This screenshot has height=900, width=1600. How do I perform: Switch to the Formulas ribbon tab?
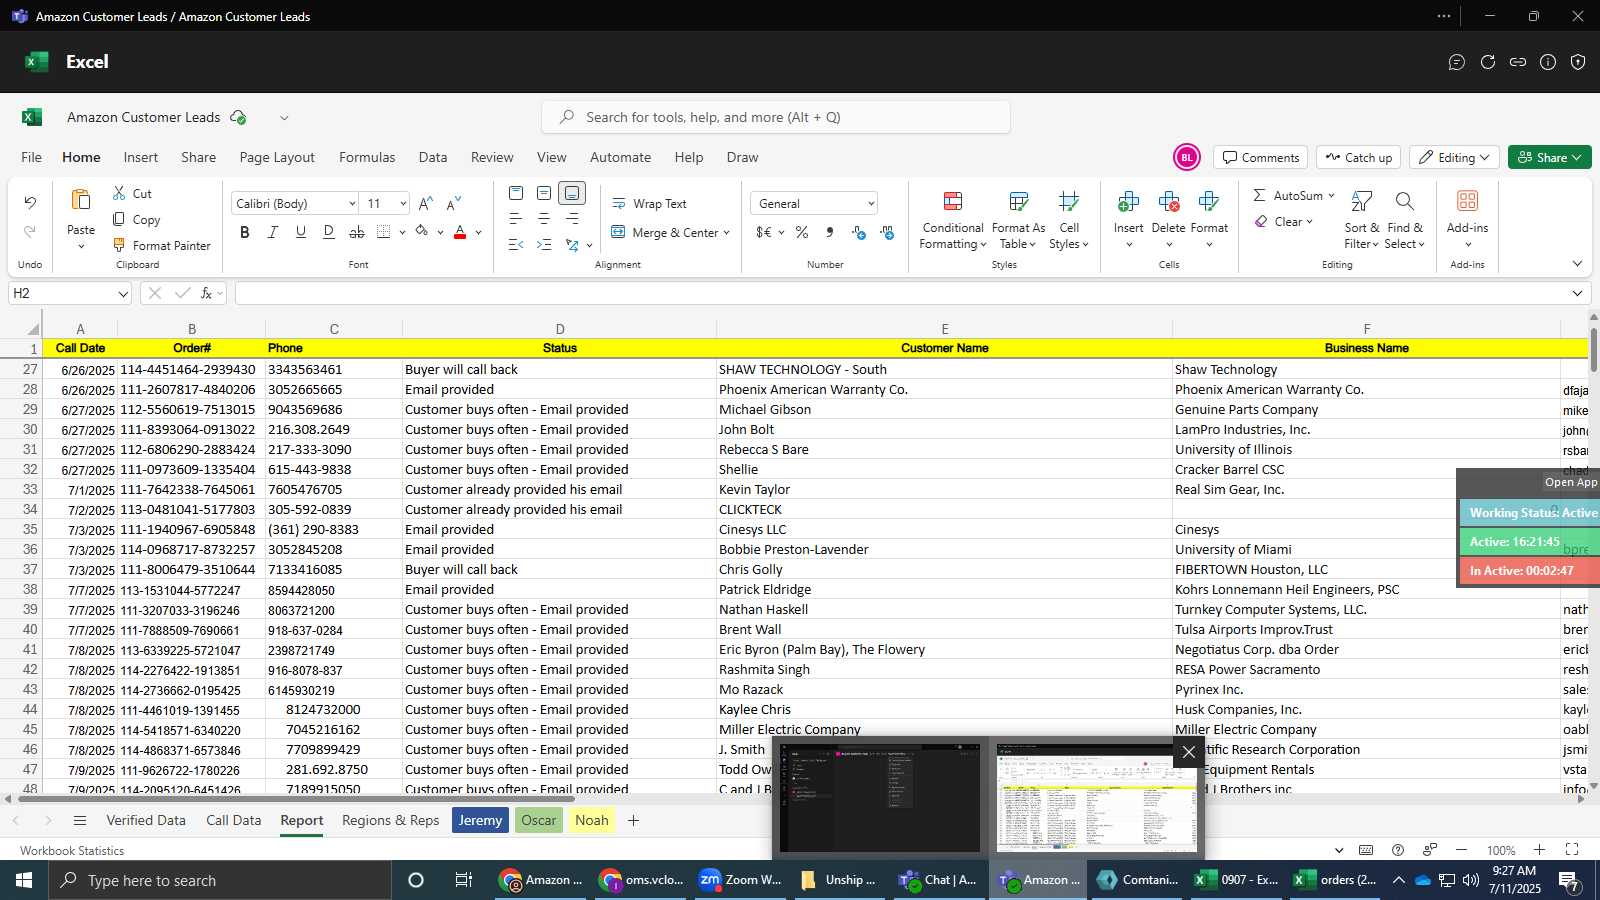pos(367,157)
